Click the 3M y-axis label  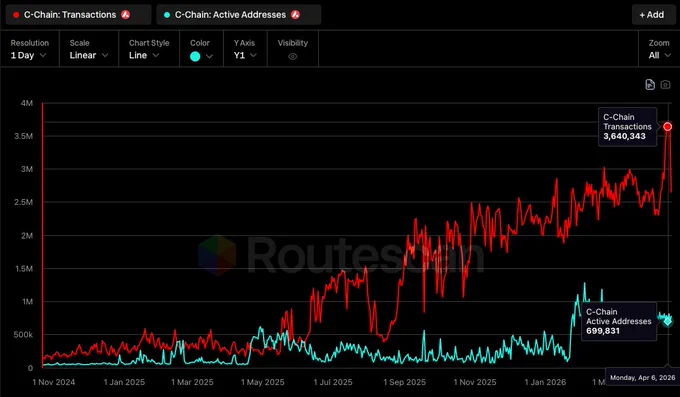tap(27, 169)
